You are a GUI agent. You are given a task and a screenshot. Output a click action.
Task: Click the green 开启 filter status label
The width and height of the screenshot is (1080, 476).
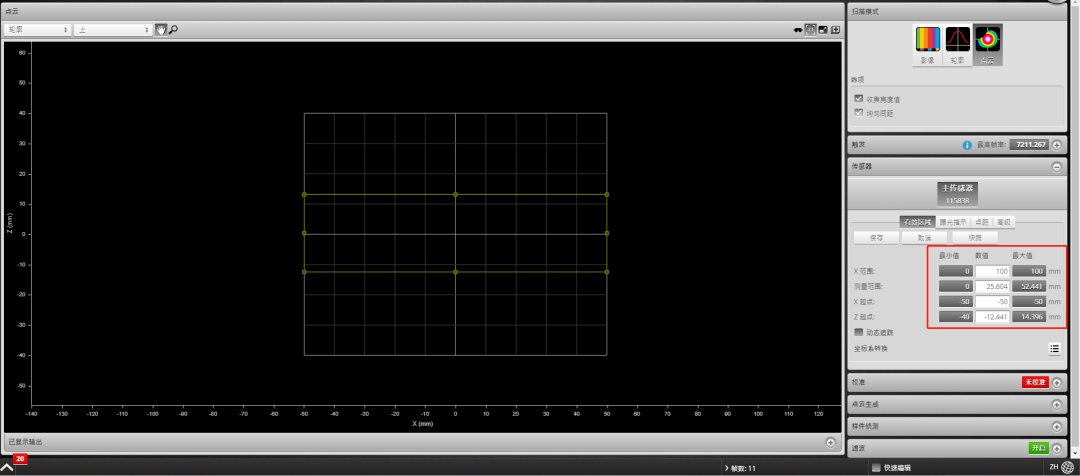coord(1038,448)
